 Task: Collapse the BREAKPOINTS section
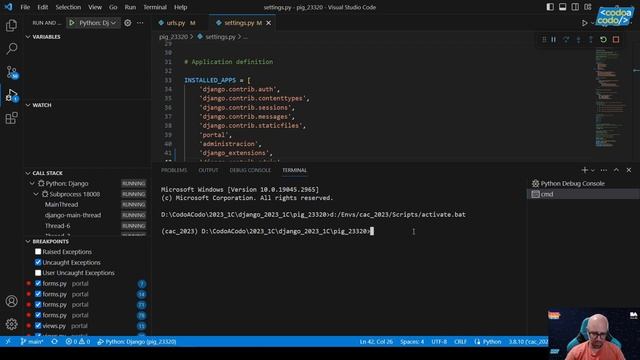(28, 241)
